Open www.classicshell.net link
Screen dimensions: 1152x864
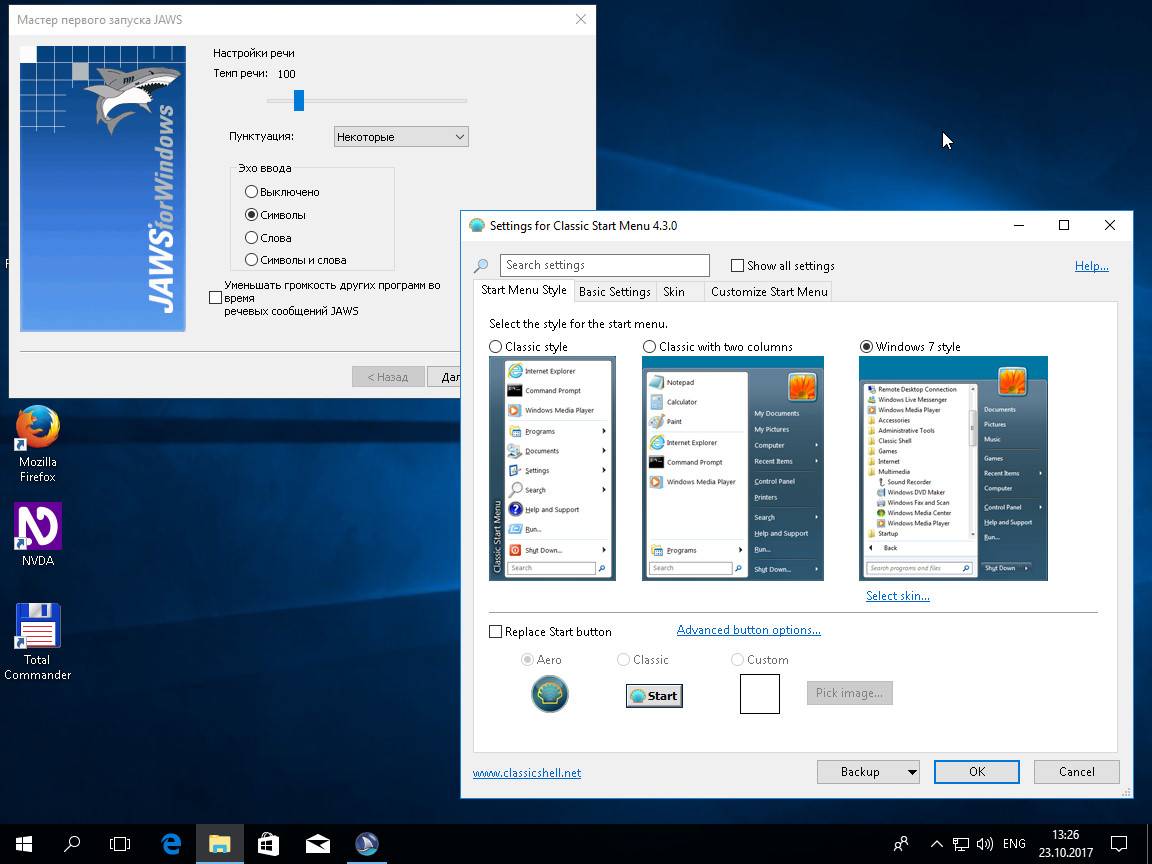(x=527, y=773)
